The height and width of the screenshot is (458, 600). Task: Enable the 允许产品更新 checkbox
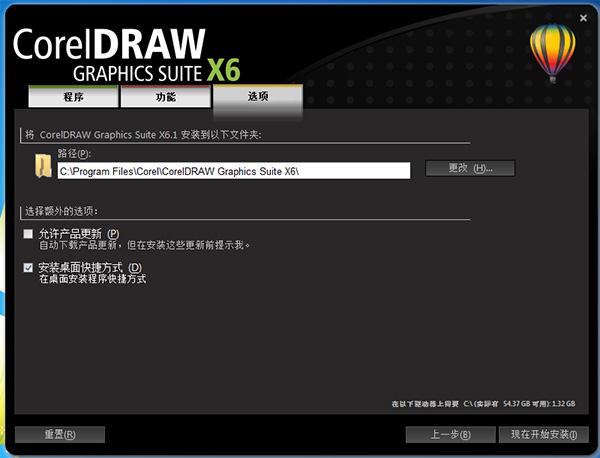pos(28,234)
